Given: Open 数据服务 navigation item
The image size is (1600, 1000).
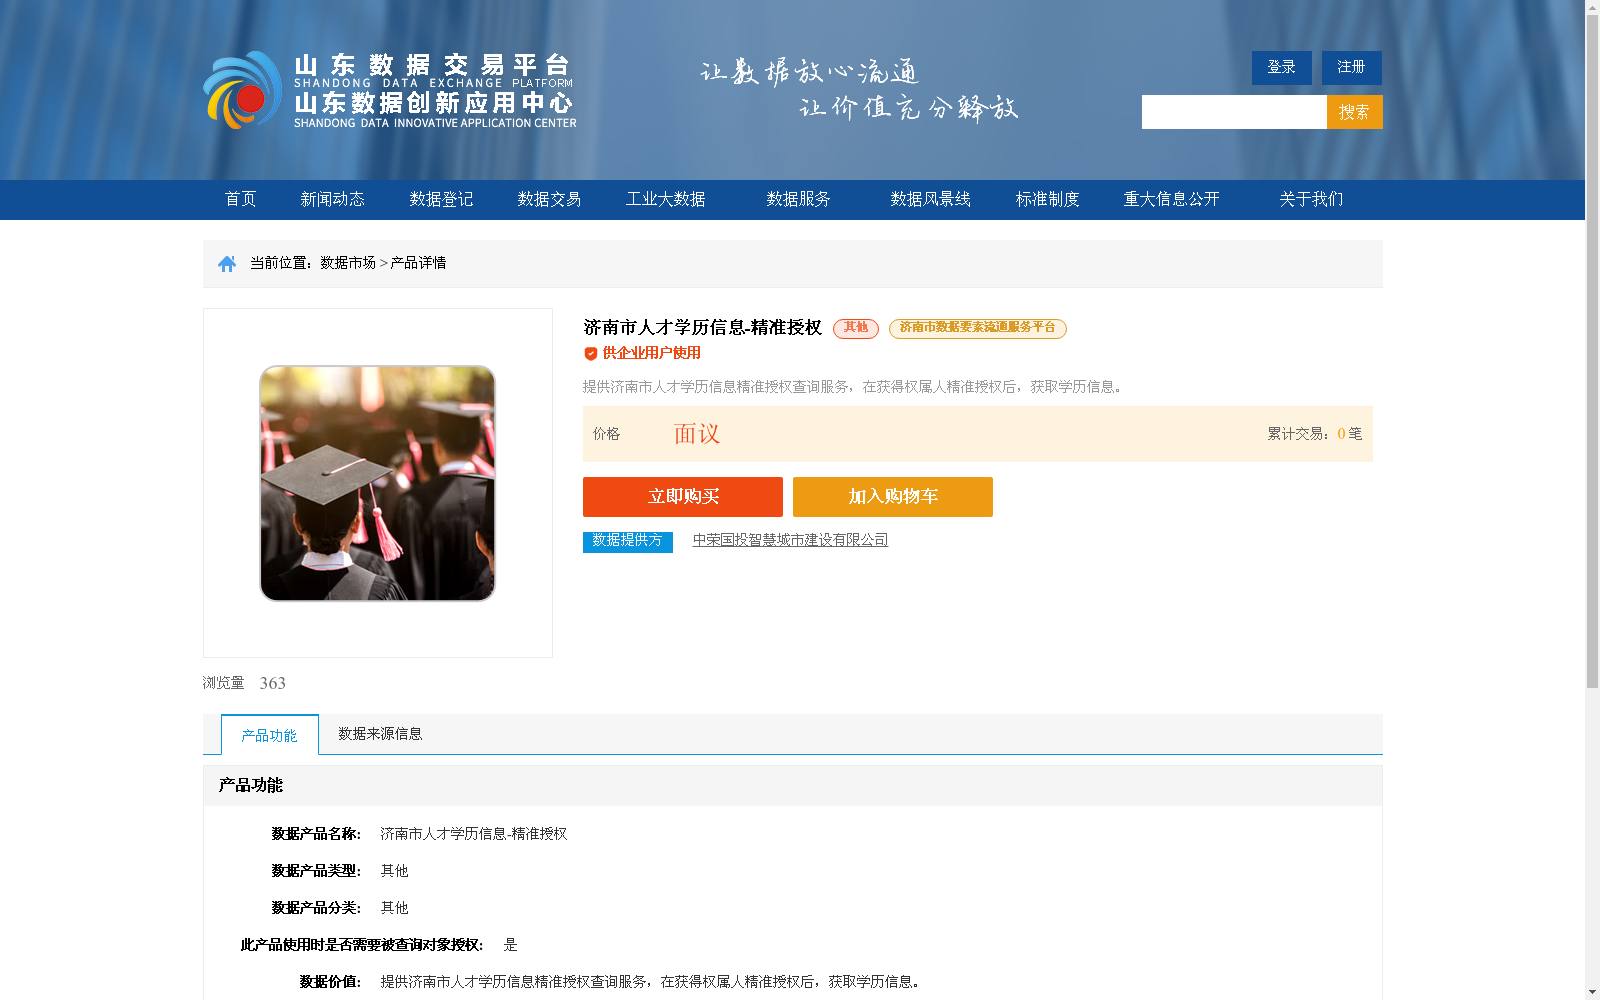Looking at the screenshot, I should click(799, 199).
